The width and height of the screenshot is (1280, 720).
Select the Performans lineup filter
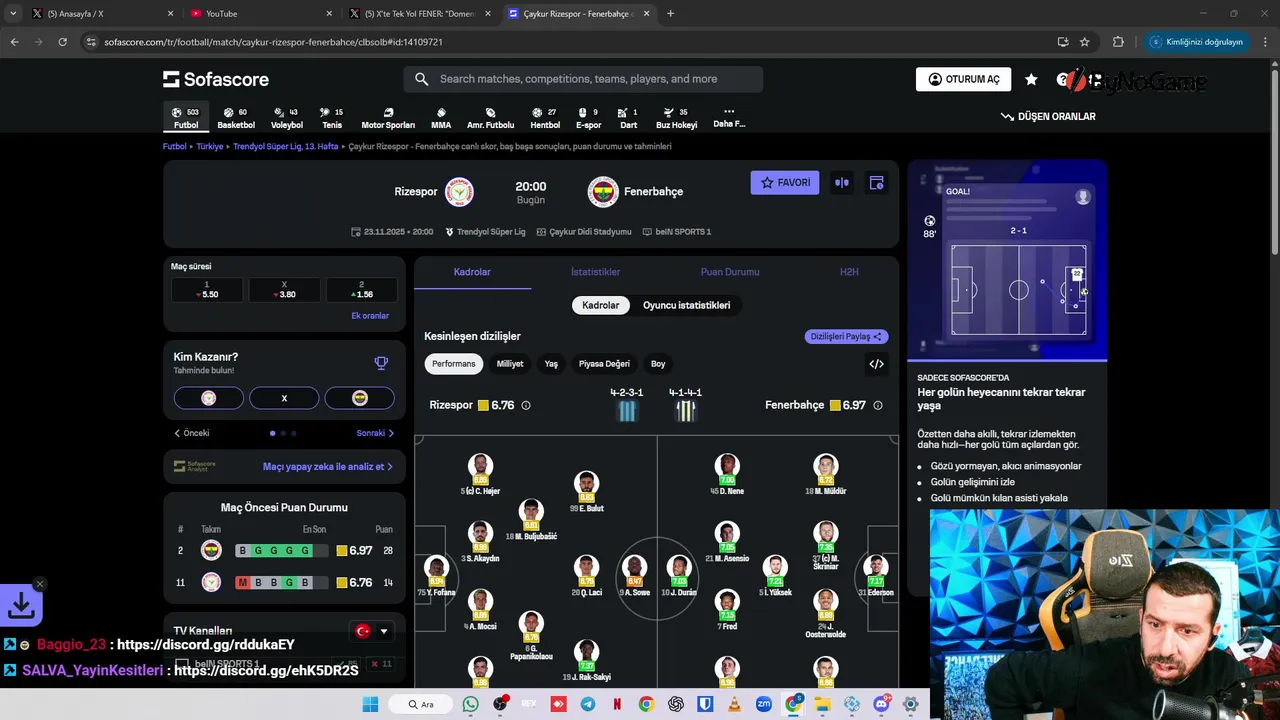tap(454, 364)
